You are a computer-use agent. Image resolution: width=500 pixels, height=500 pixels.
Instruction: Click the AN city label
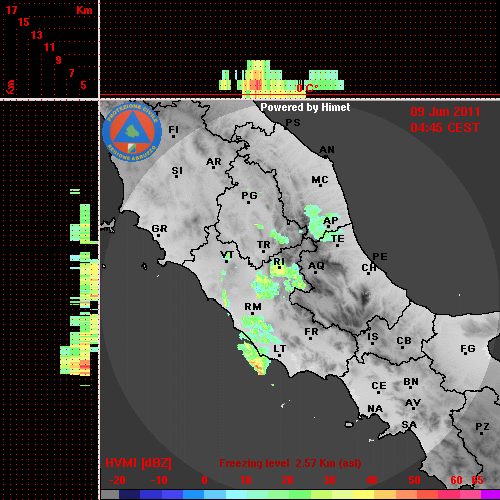tap(327, 150)
